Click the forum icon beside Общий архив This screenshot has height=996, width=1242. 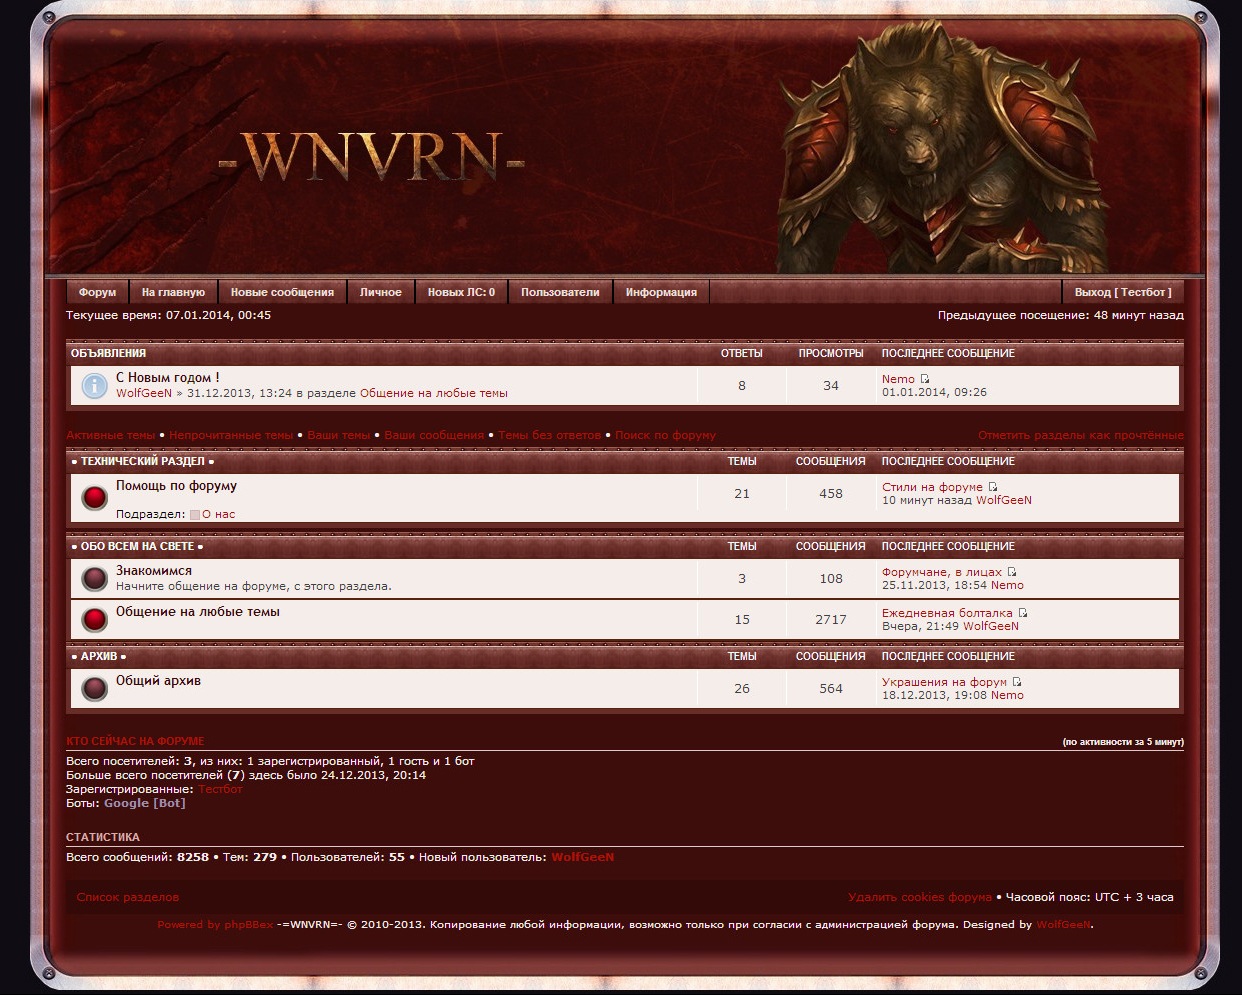94,689
